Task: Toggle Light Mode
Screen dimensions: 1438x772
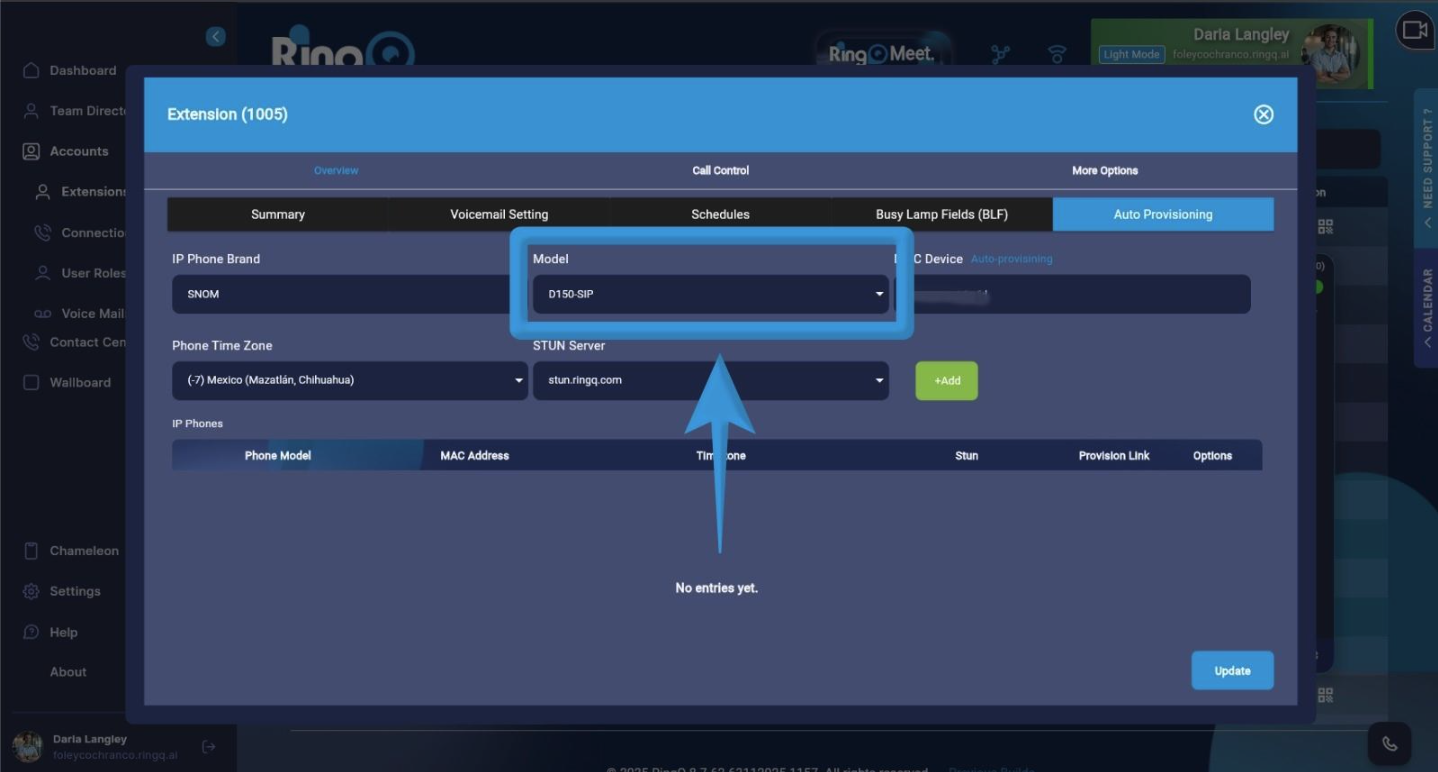Action: [x=1131, y=55]
